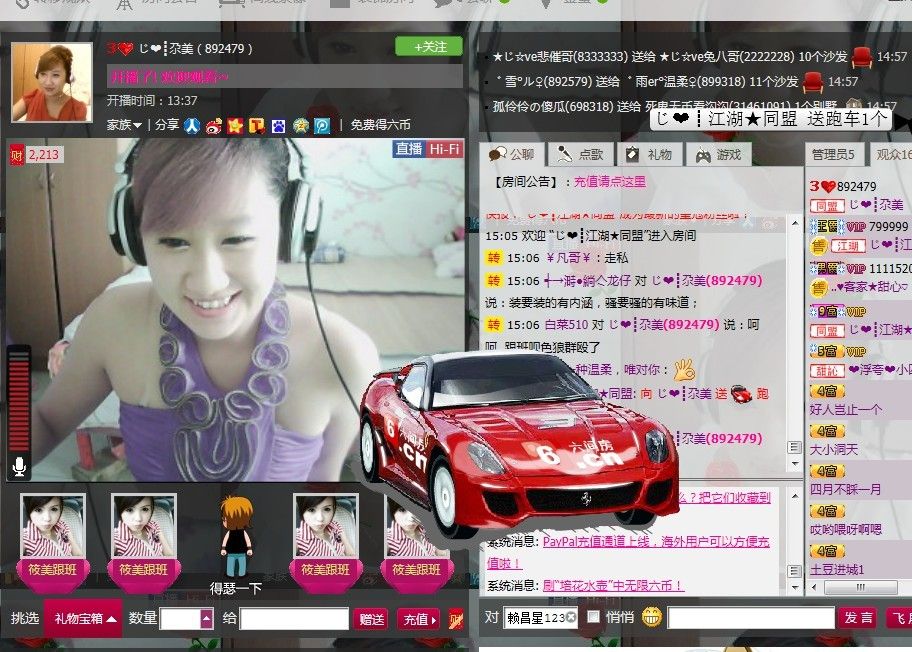
Task: Click the first 转 badge at 15:06
Action: (x=493, y=258)
